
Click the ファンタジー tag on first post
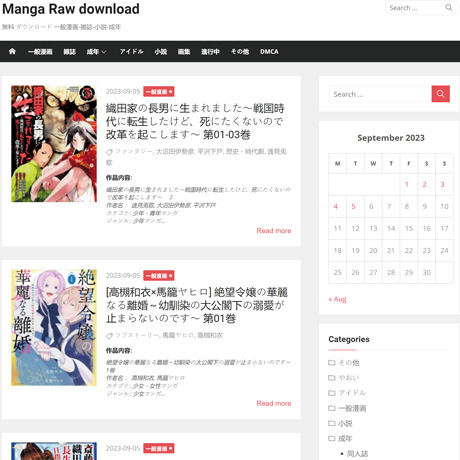click(x=133, y=152)
